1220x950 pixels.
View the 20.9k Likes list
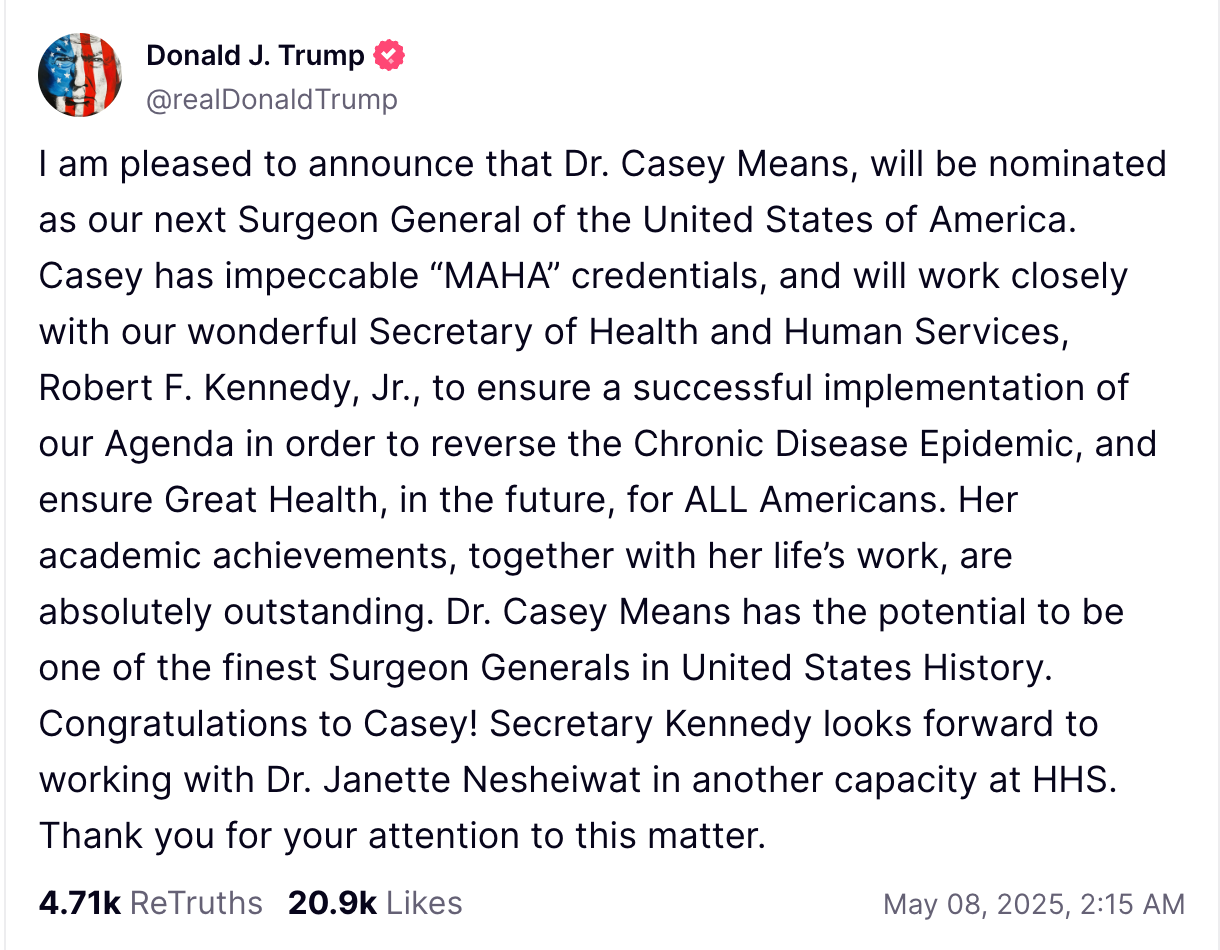tap(375, 903)
